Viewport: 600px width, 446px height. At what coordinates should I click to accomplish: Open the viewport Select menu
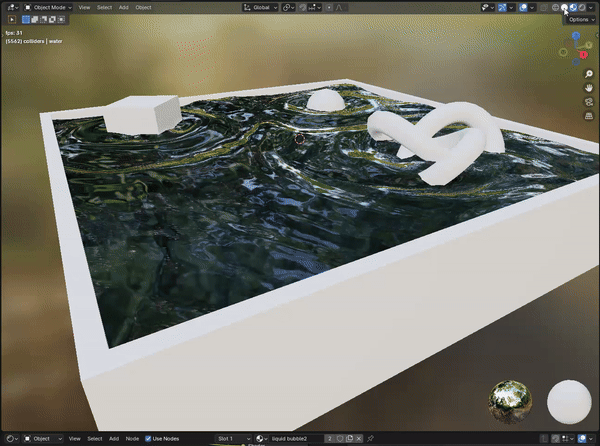[104, 7]
